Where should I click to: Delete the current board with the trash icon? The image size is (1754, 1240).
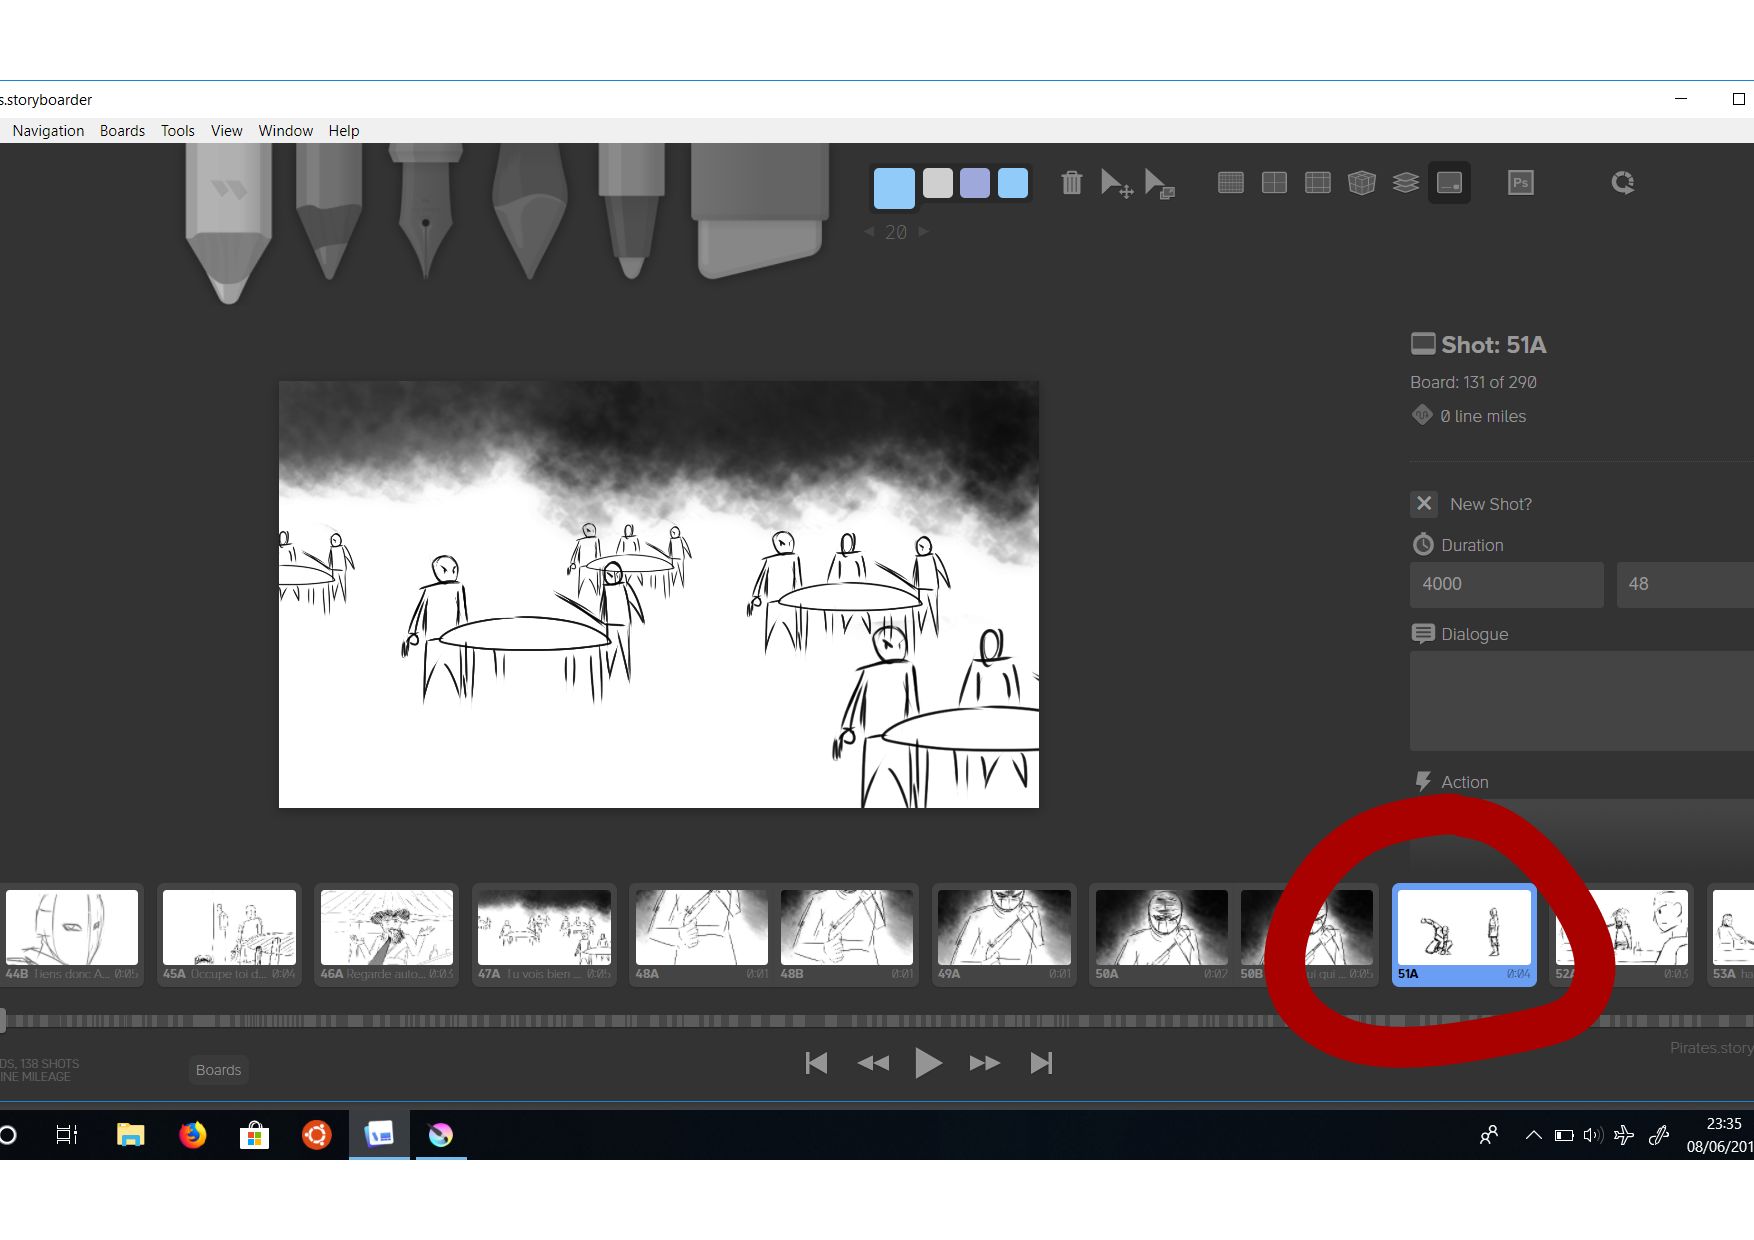[1071, 183]
